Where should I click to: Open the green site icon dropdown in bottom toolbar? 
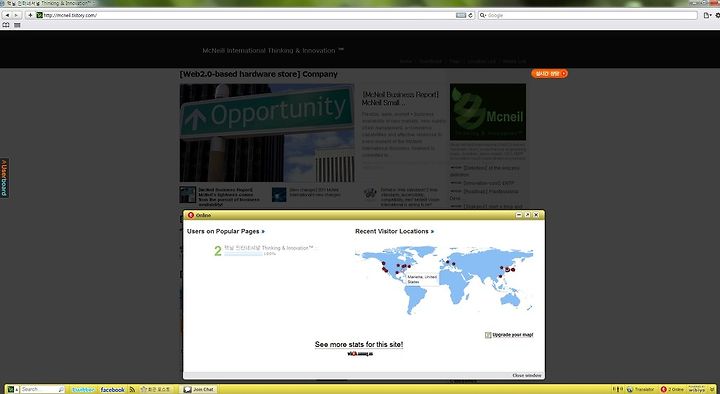click(13, 389)
